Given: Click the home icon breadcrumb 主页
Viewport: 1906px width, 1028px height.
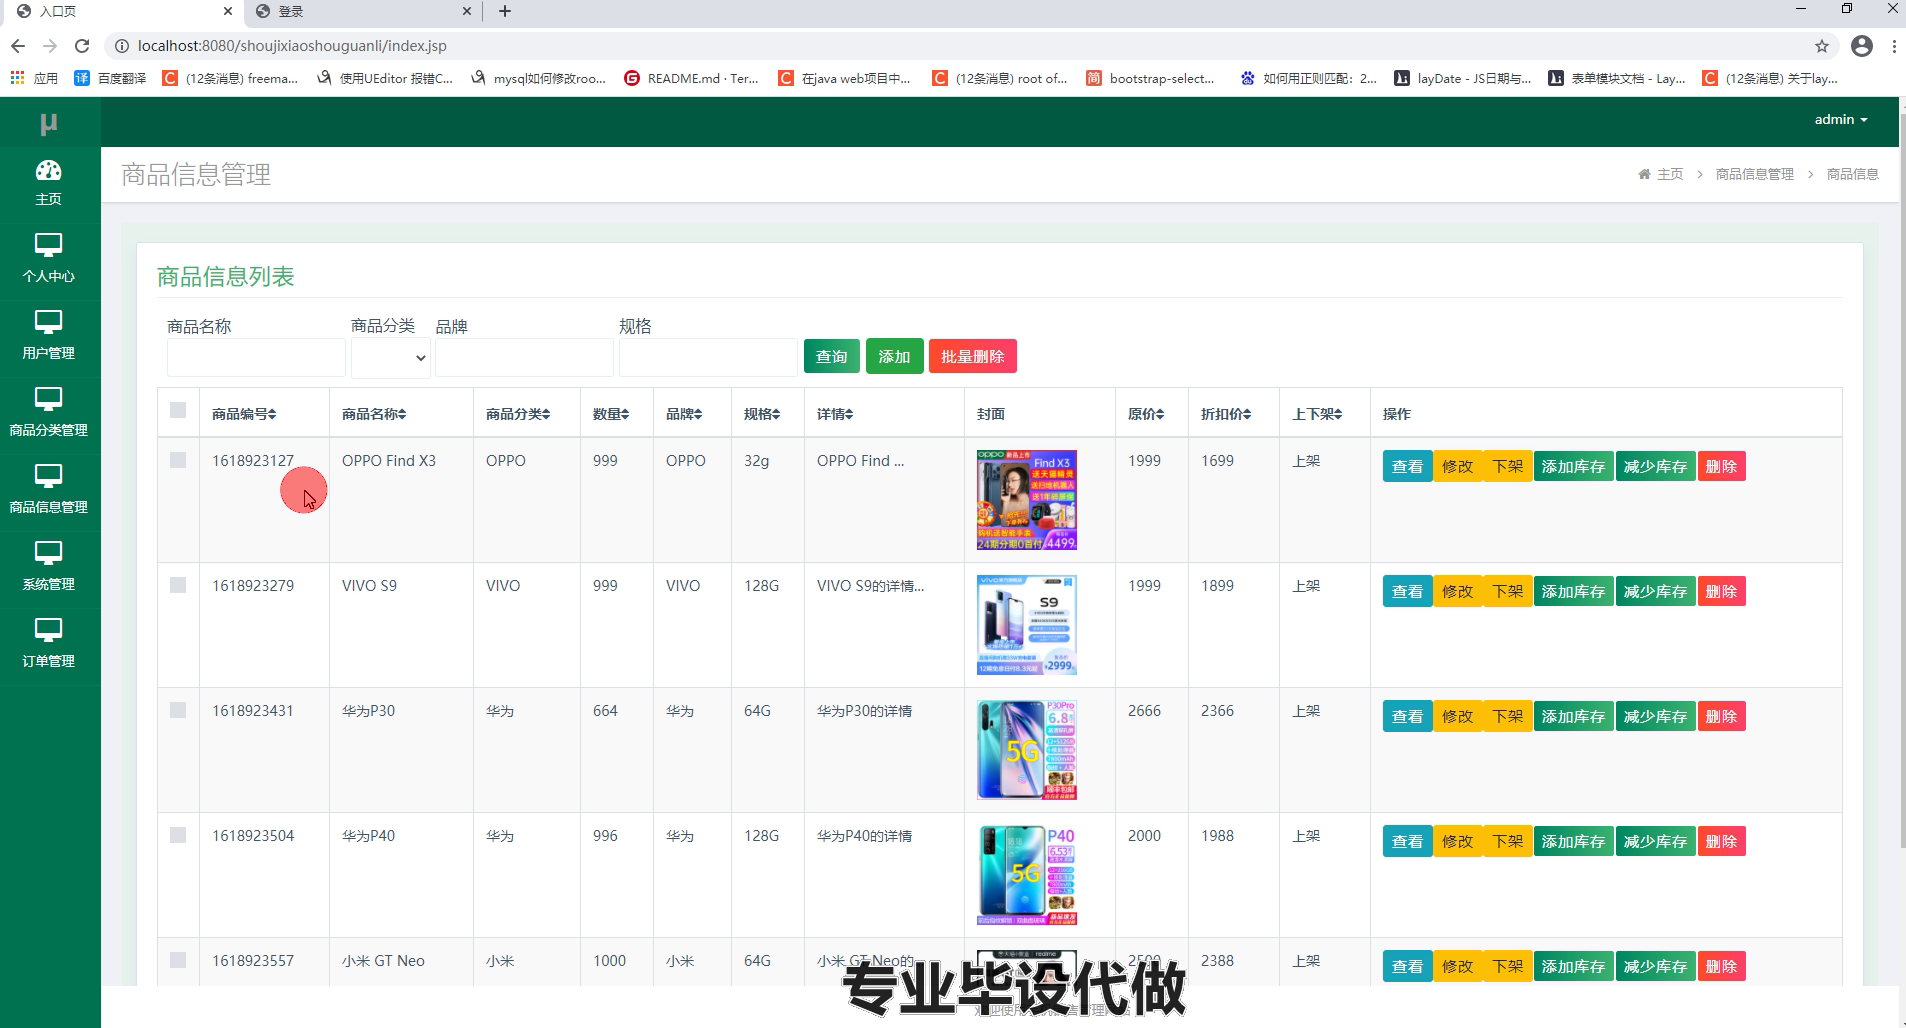Looking at the screenshot, I should click(1660, 174).
